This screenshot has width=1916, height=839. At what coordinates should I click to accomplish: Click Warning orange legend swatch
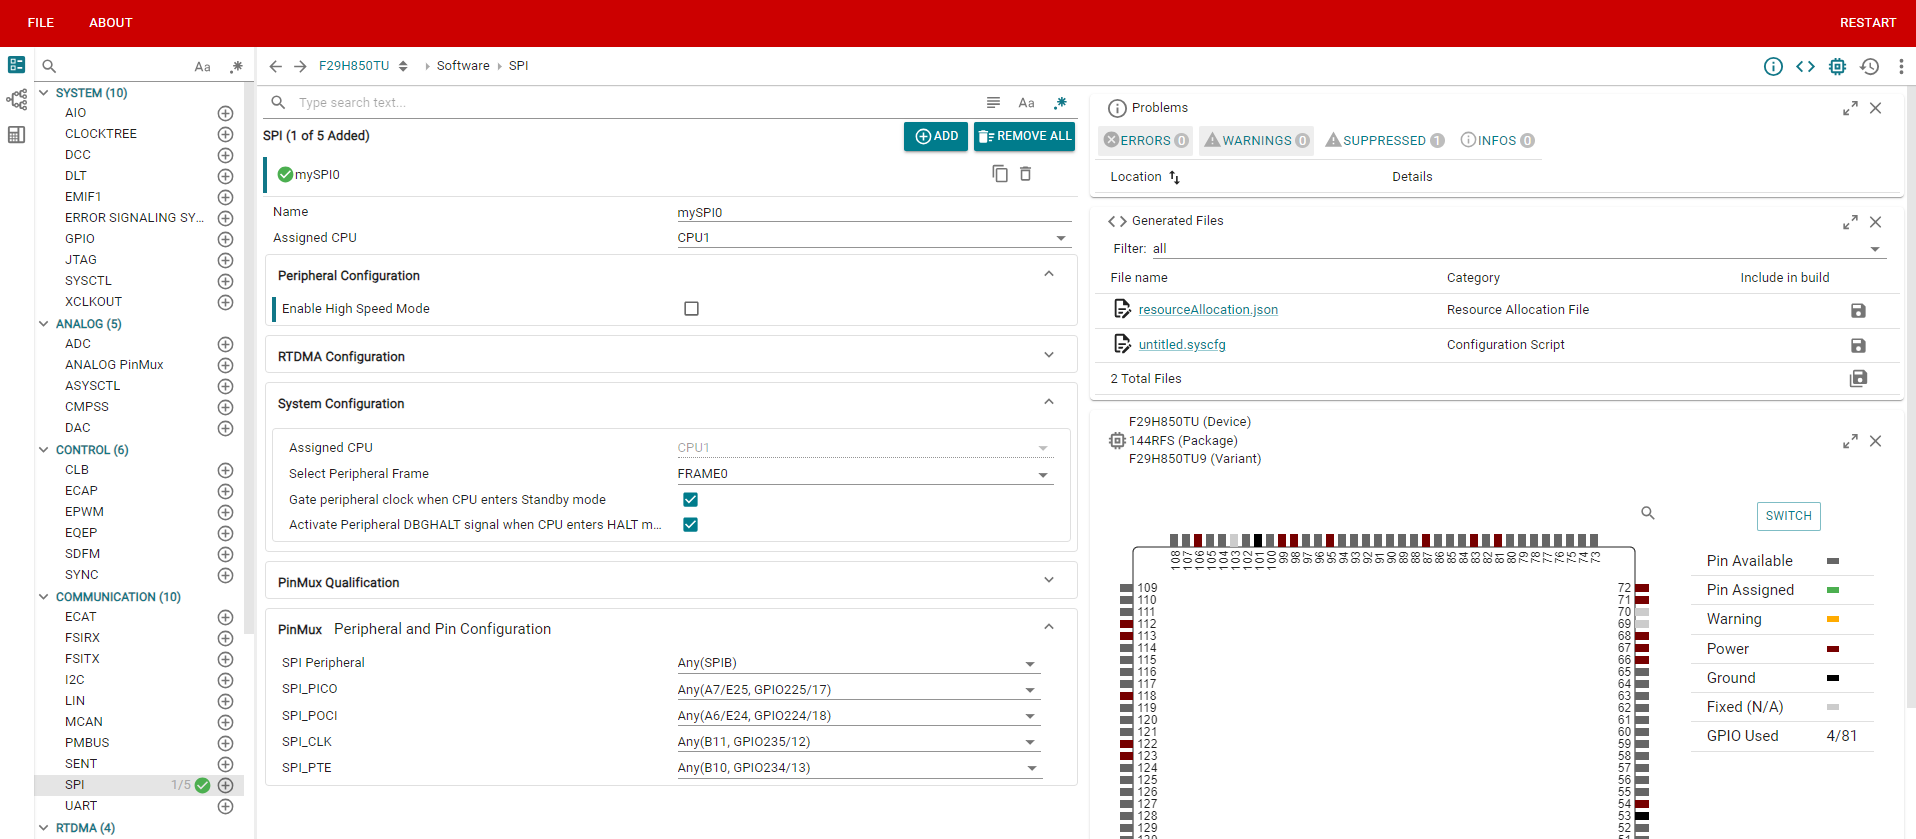click(1833, 620)
